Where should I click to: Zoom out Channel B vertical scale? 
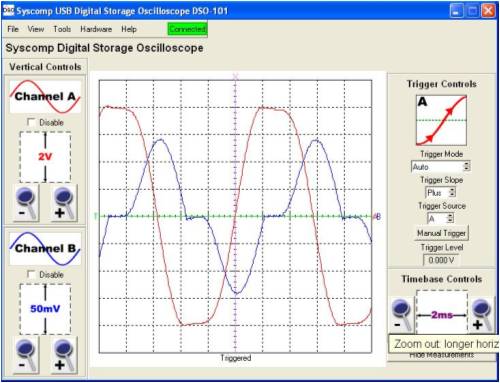coord(26,355)
